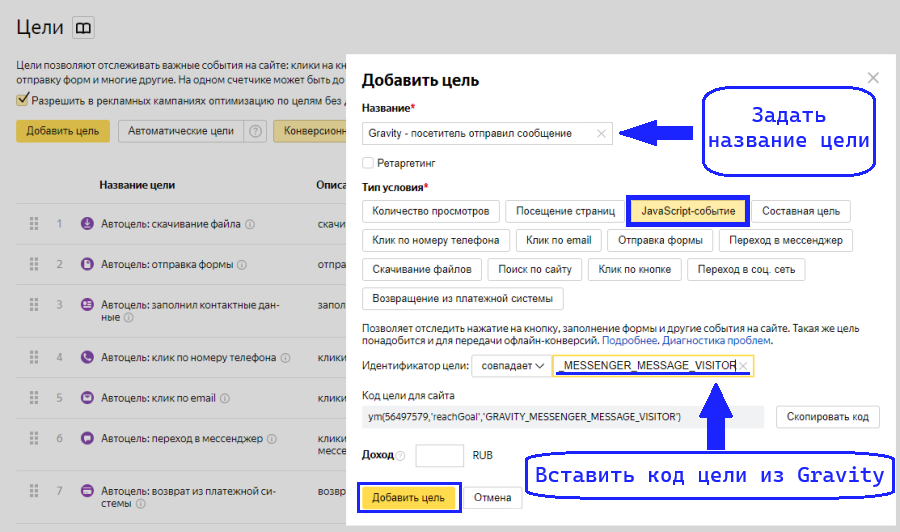Image resolution: width=900 pixels, height=532 pixels.
Task: Click the Отмена button
Action: point(492,498)
